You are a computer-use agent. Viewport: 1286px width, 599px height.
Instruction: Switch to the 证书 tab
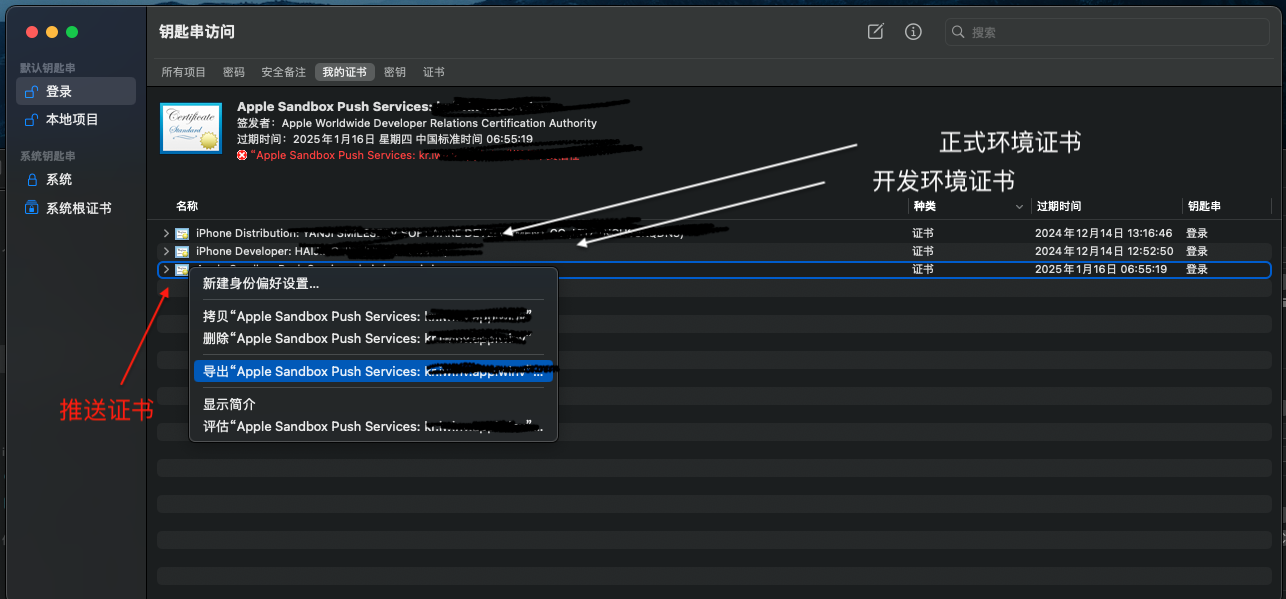[434, 72]
